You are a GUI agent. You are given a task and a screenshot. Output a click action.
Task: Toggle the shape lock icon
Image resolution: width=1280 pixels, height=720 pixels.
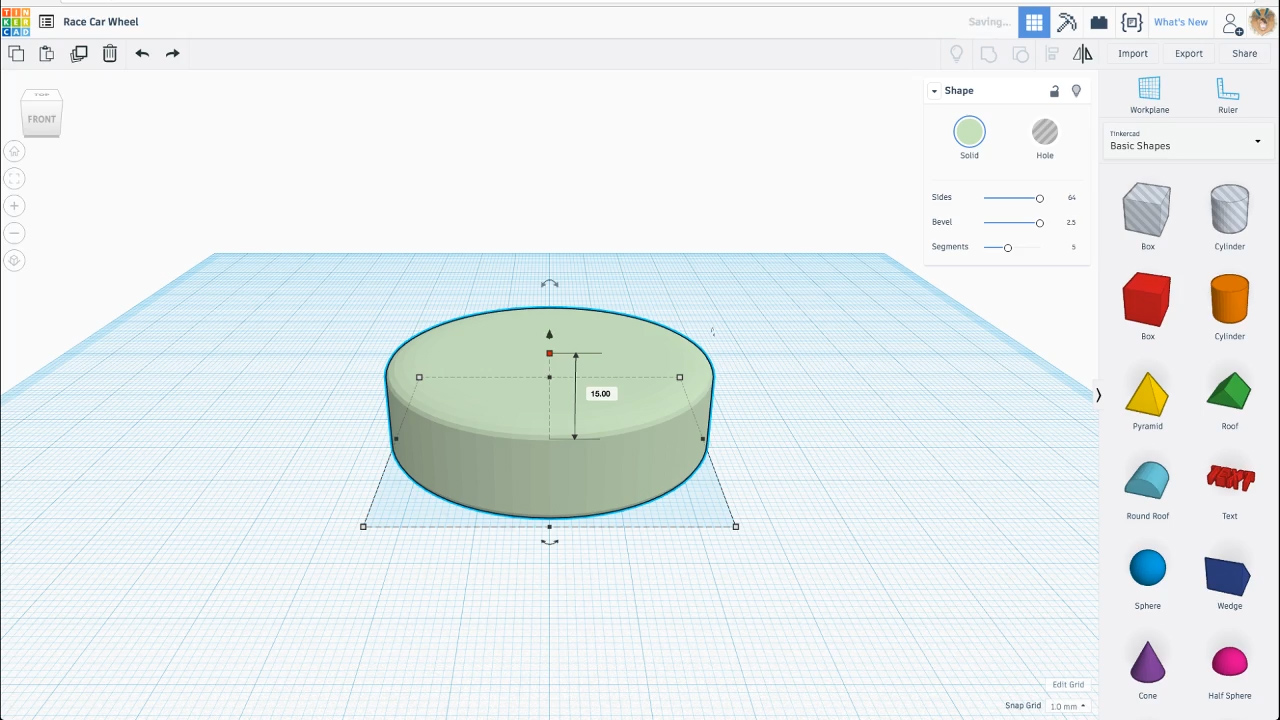click(1054, 91)
